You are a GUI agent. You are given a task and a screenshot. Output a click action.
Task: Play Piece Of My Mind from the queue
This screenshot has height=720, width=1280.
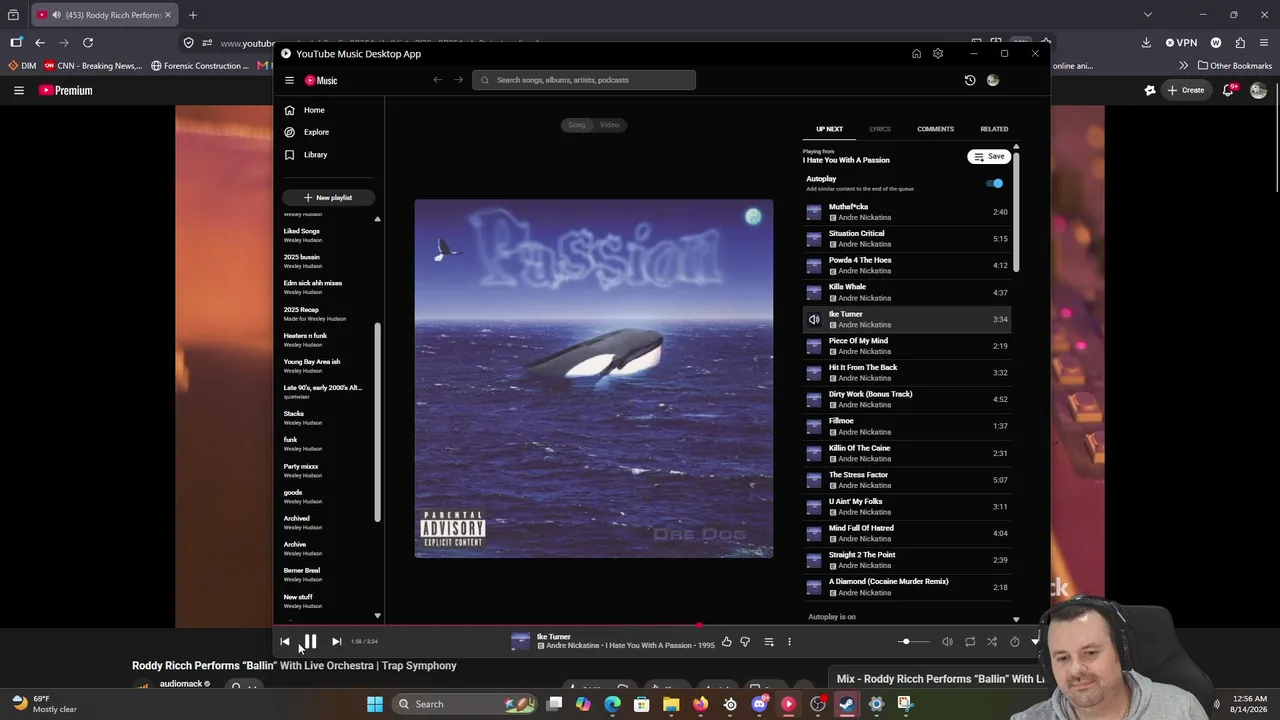coord(907,346)
